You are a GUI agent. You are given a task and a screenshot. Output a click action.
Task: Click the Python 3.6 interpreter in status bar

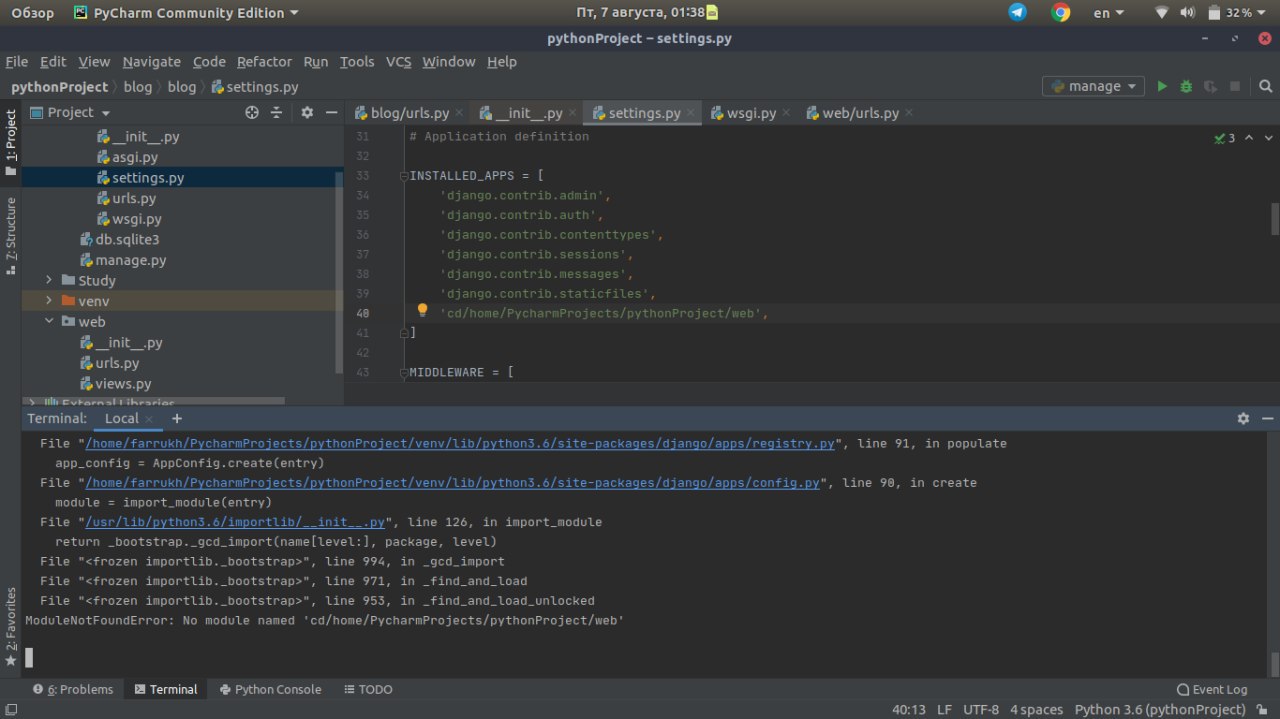pos(1160,709)
